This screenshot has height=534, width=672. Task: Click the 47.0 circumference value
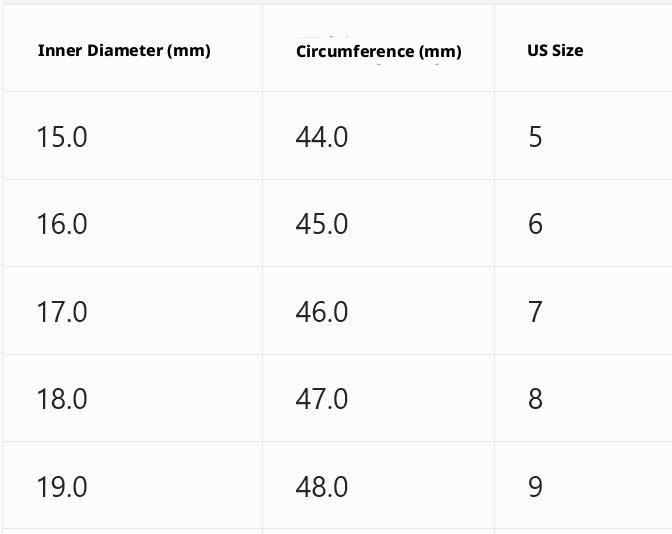[322, 399]
